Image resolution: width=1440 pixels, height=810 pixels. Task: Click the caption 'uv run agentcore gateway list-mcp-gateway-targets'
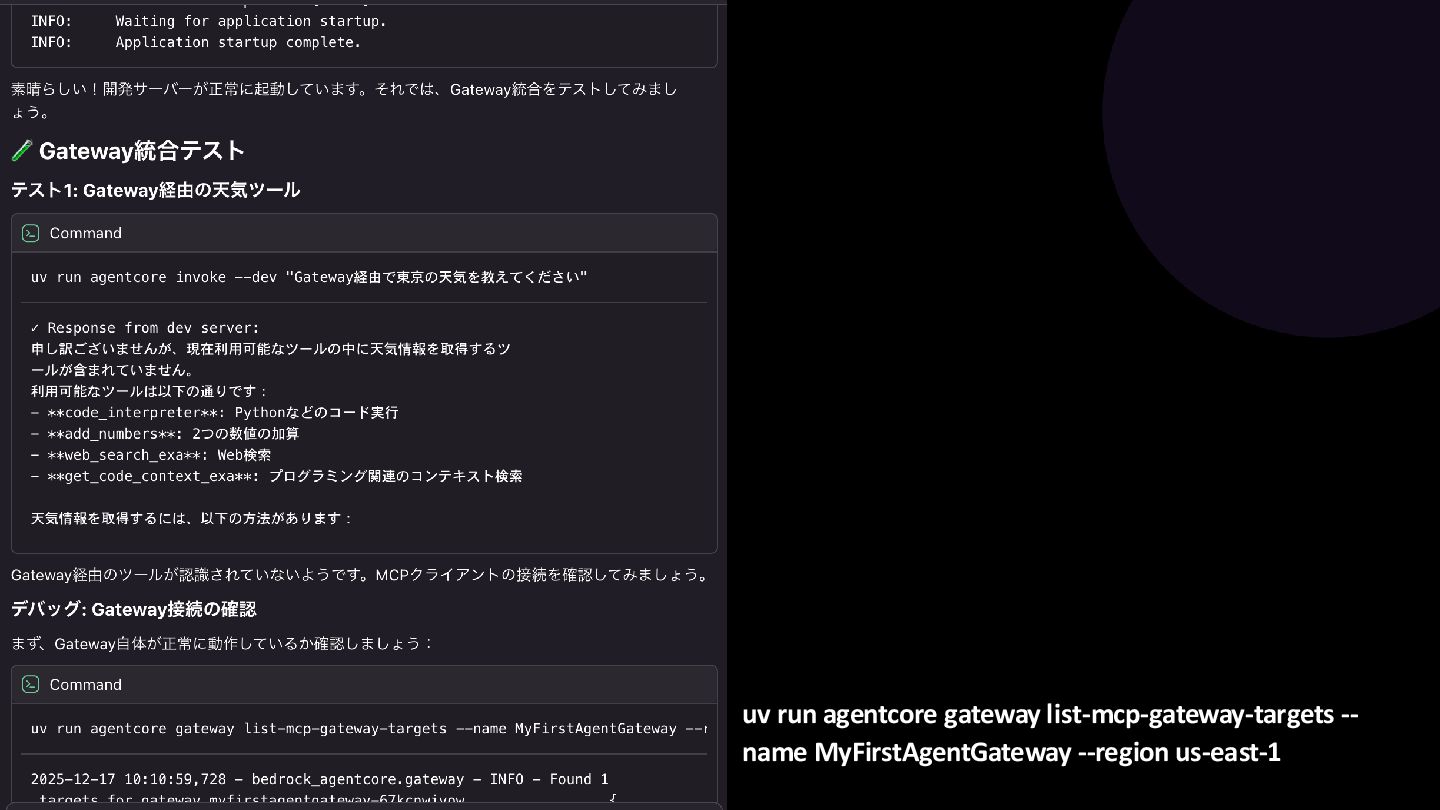[x=1051, y=714]
